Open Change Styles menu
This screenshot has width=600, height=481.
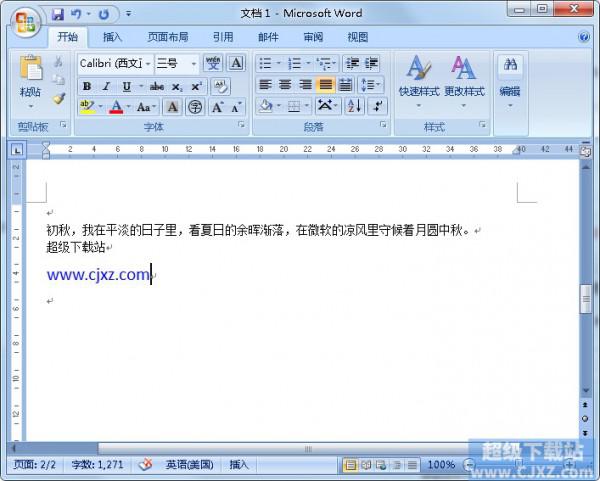click(464, 81)
